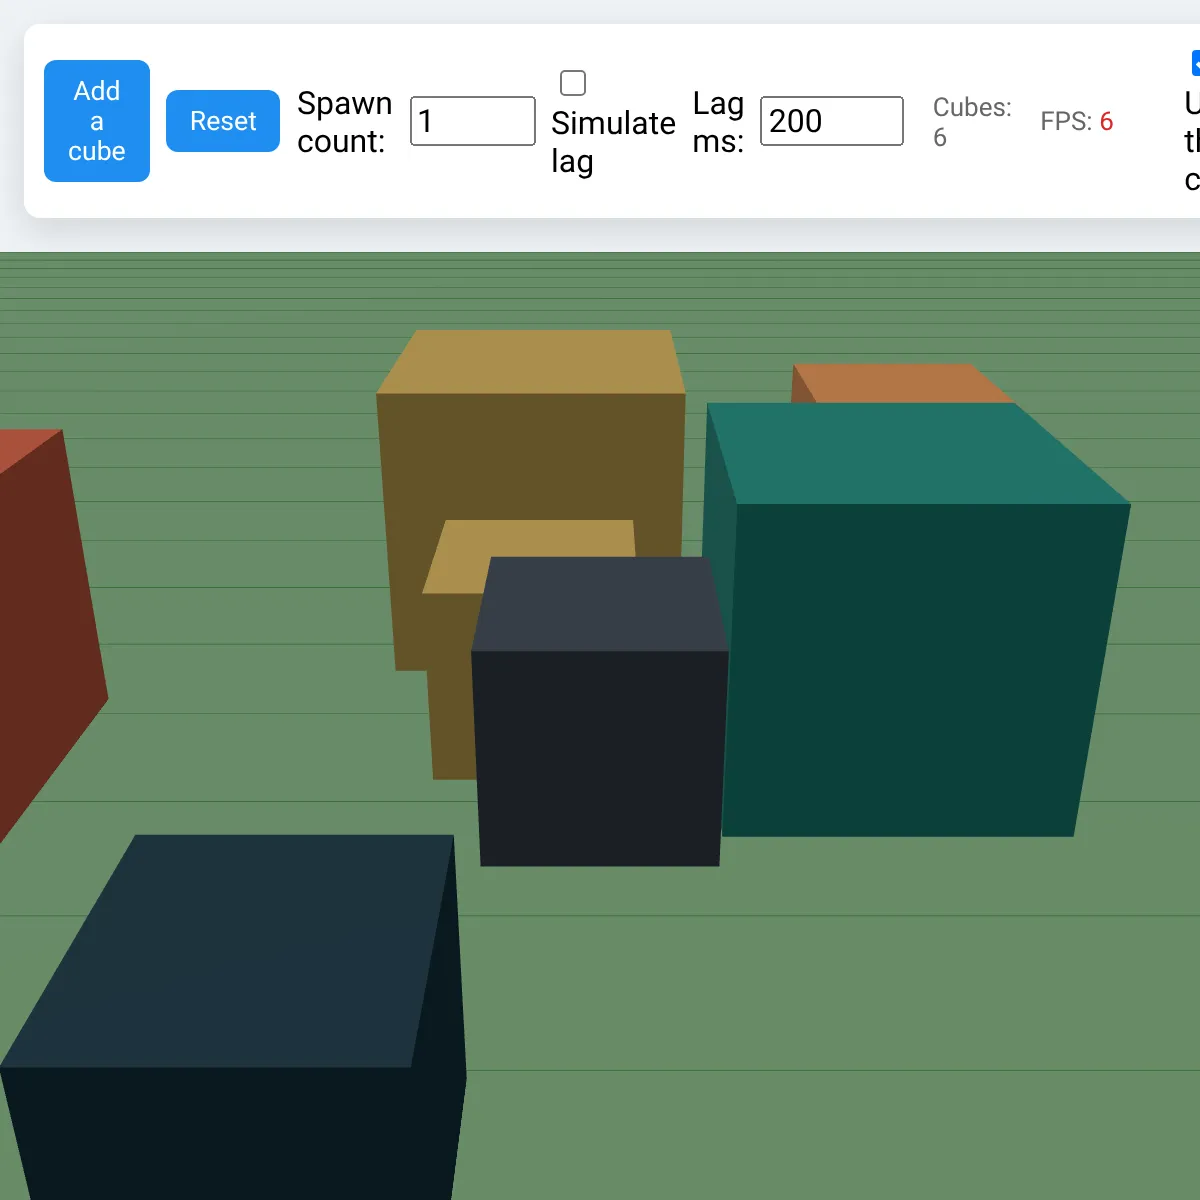Select the navy blue cube in the foreground
1200x1200 pixels.
click(x=230, y=1000)
